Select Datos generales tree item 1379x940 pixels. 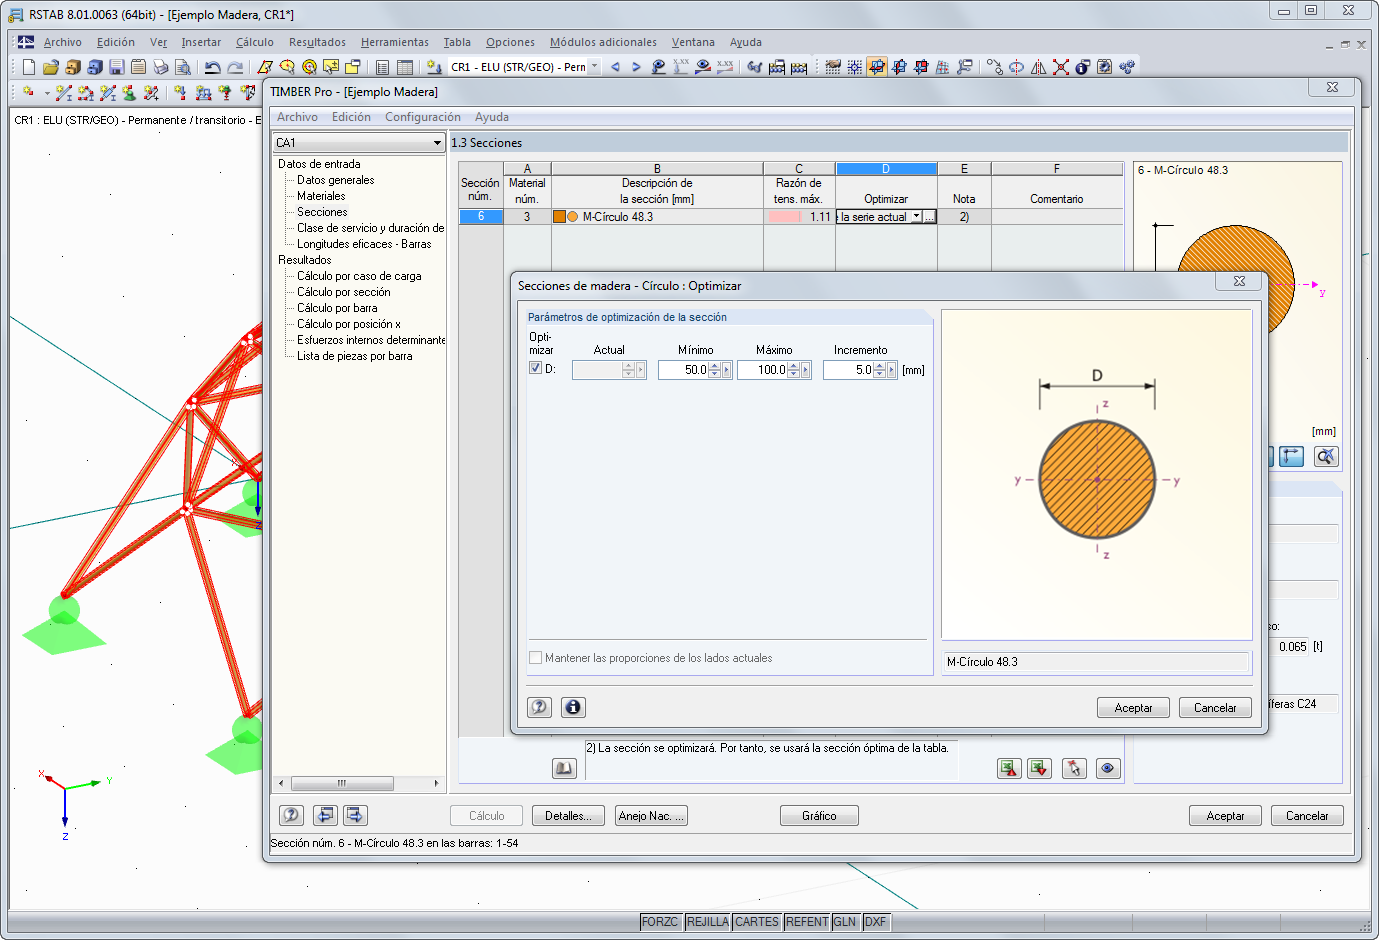[x=336, y=180]
